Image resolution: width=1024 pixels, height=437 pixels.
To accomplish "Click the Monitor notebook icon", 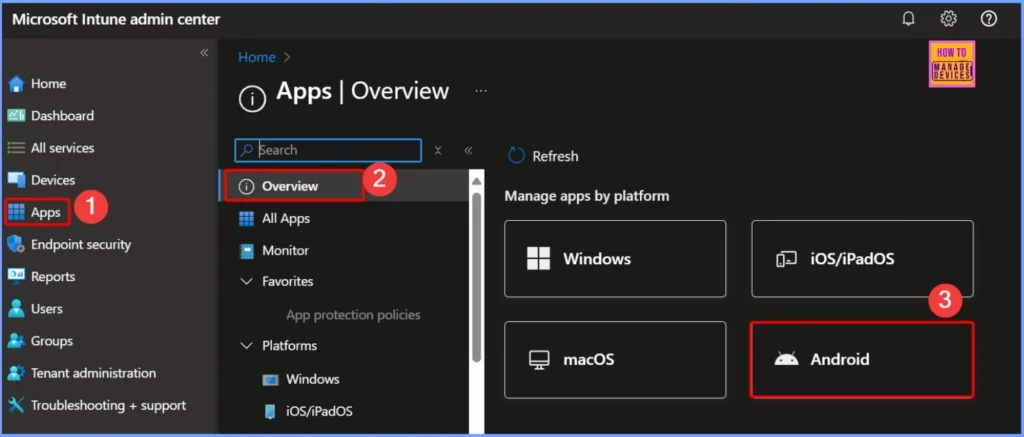I will pos(246,250).
